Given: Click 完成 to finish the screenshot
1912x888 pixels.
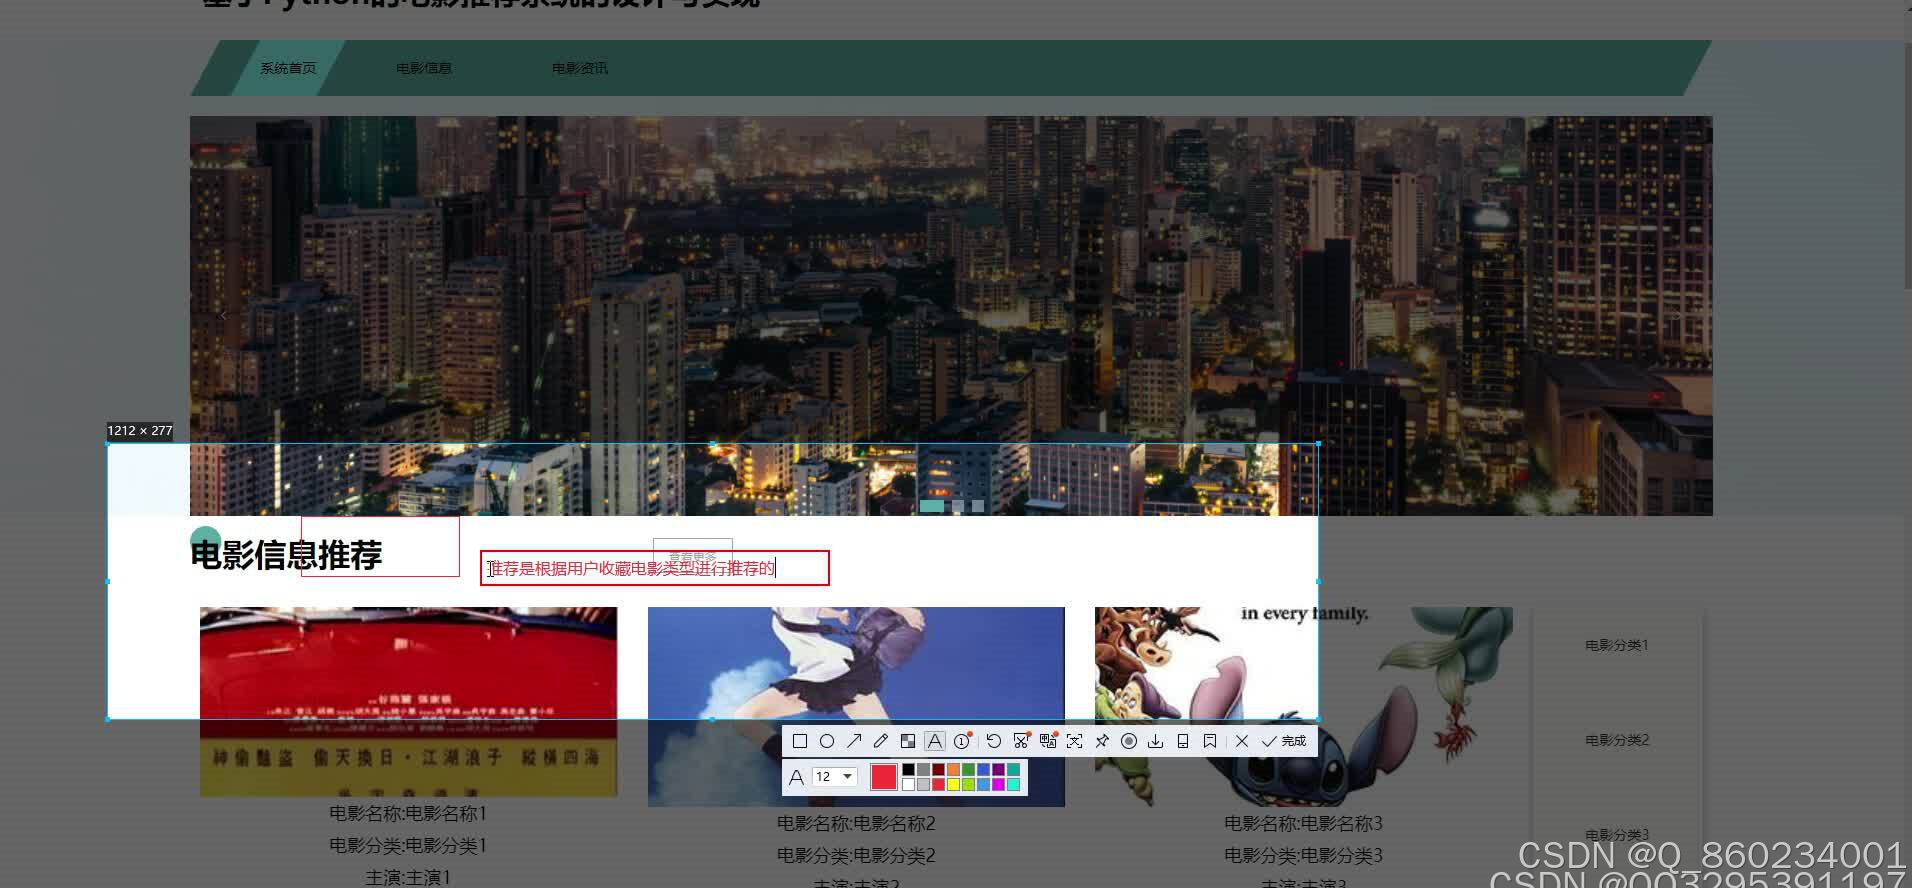Looking at the screenshot, I should click(x=1284, y=741).
